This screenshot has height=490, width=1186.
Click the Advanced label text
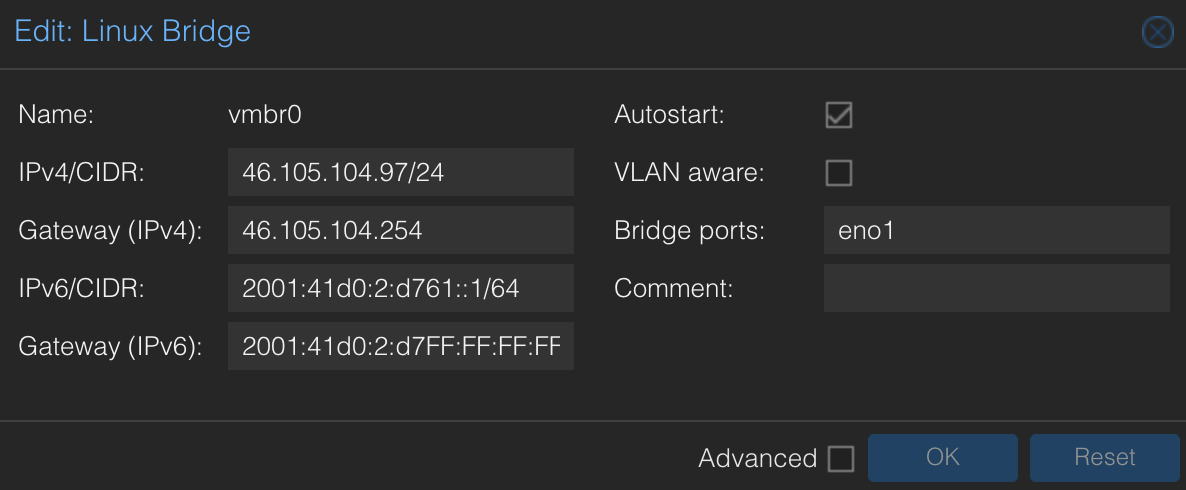757,458
